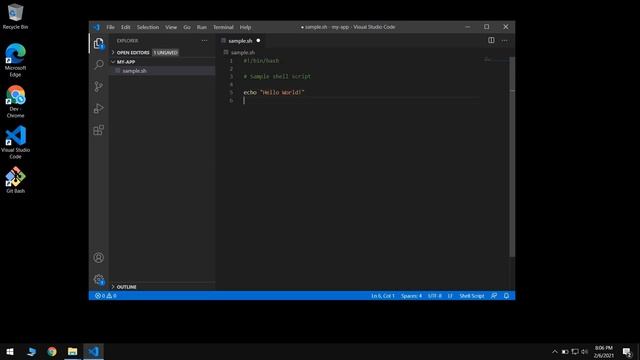Open the File menu
Viewport: 640px width, 360px height.
point(110,27)
